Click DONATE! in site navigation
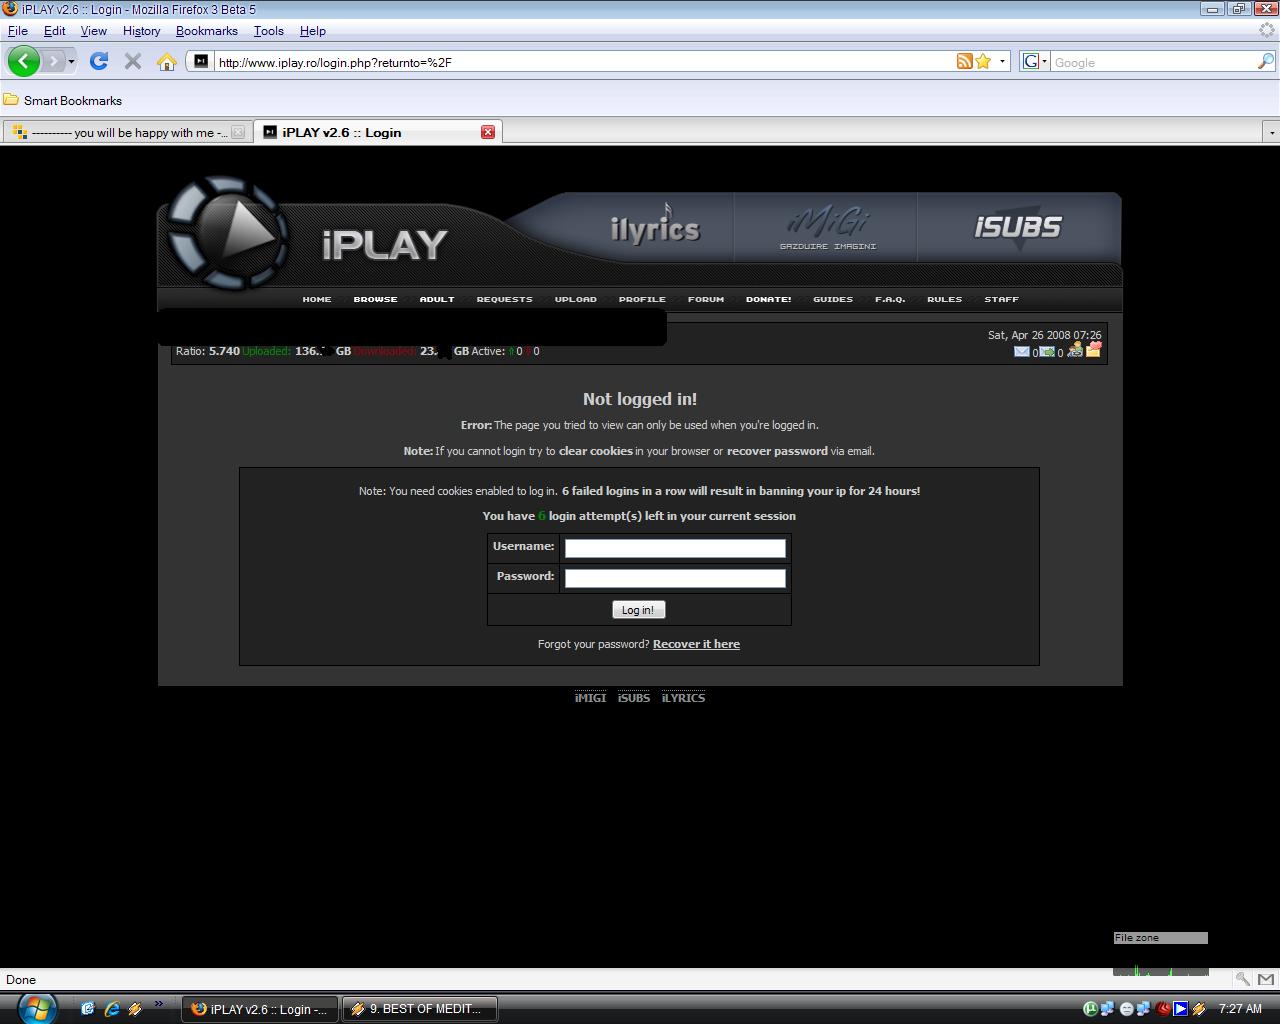Image resolution: width=1280 pixels, height=1024 pixels. 768,299
